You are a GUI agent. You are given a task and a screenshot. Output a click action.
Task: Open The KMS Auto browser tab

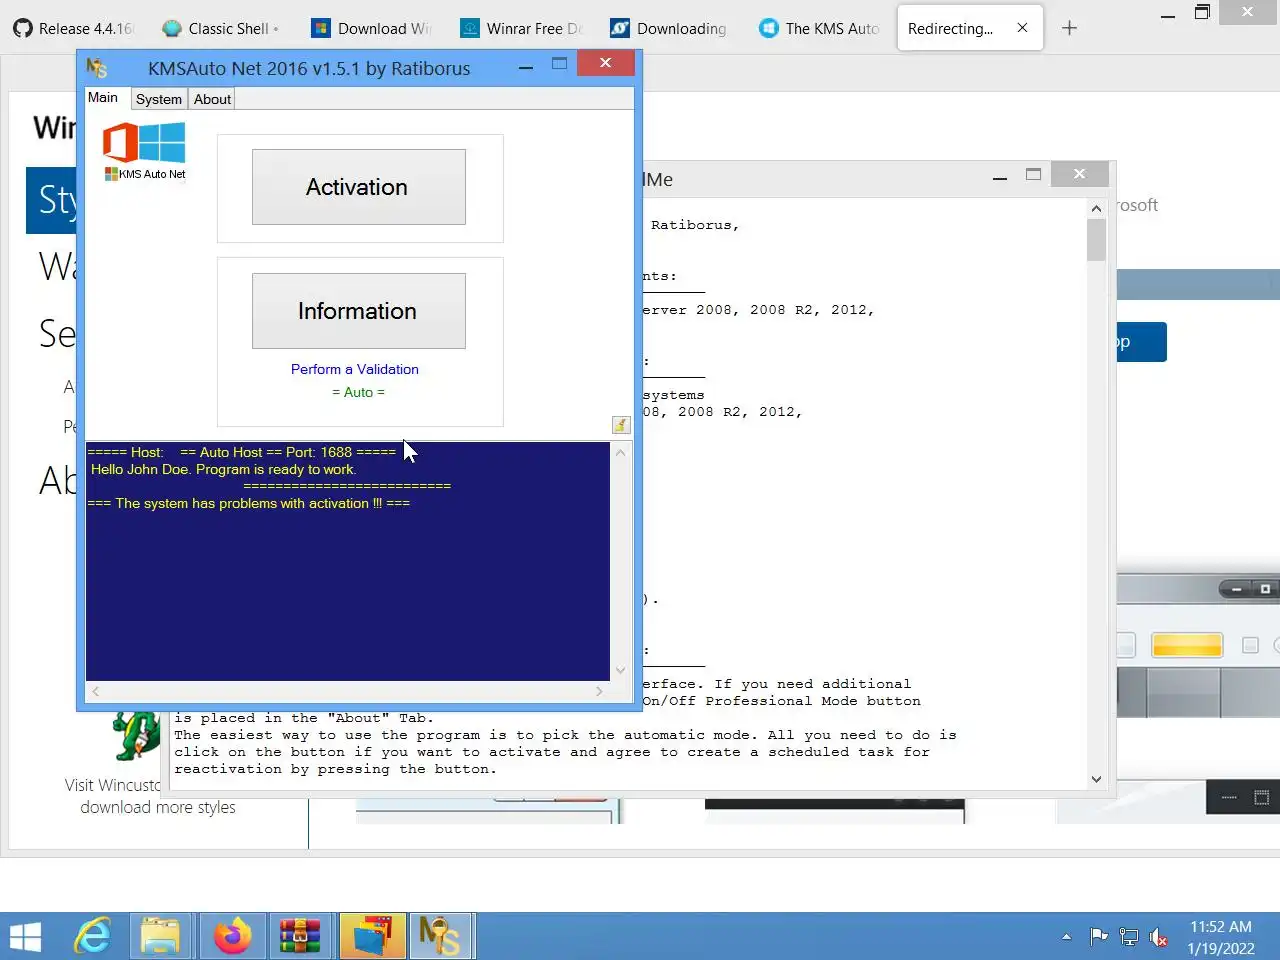tap(820, 28)
